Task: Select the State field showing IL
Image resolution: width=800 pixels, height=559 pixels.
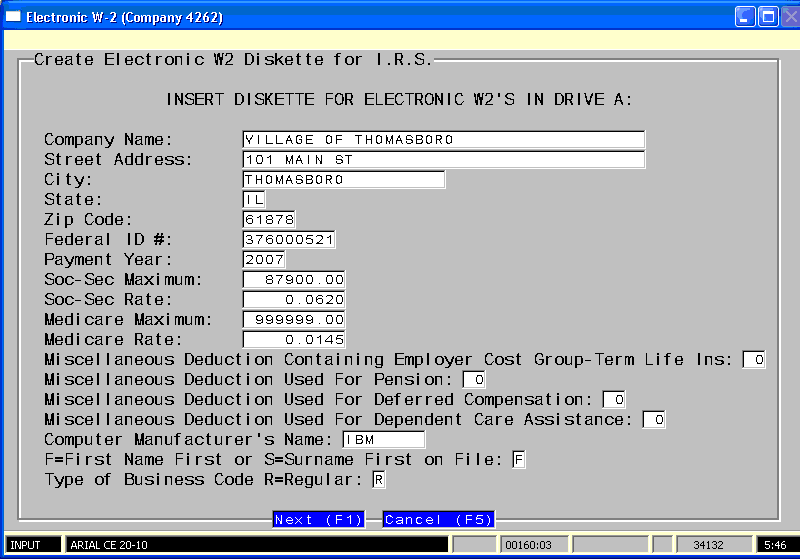Action: point(254,200)
